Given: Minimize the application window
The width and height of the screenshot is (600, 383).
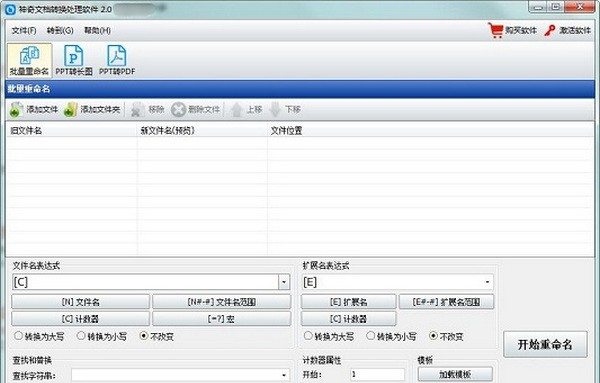Looking at the screenshot, I should [x=538, y=7].
